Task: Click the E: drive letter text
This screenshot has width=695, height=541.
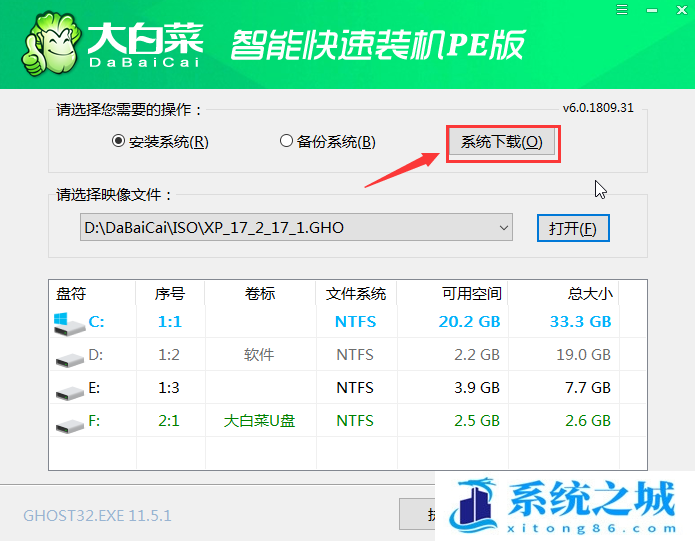Action: [94, 388]
